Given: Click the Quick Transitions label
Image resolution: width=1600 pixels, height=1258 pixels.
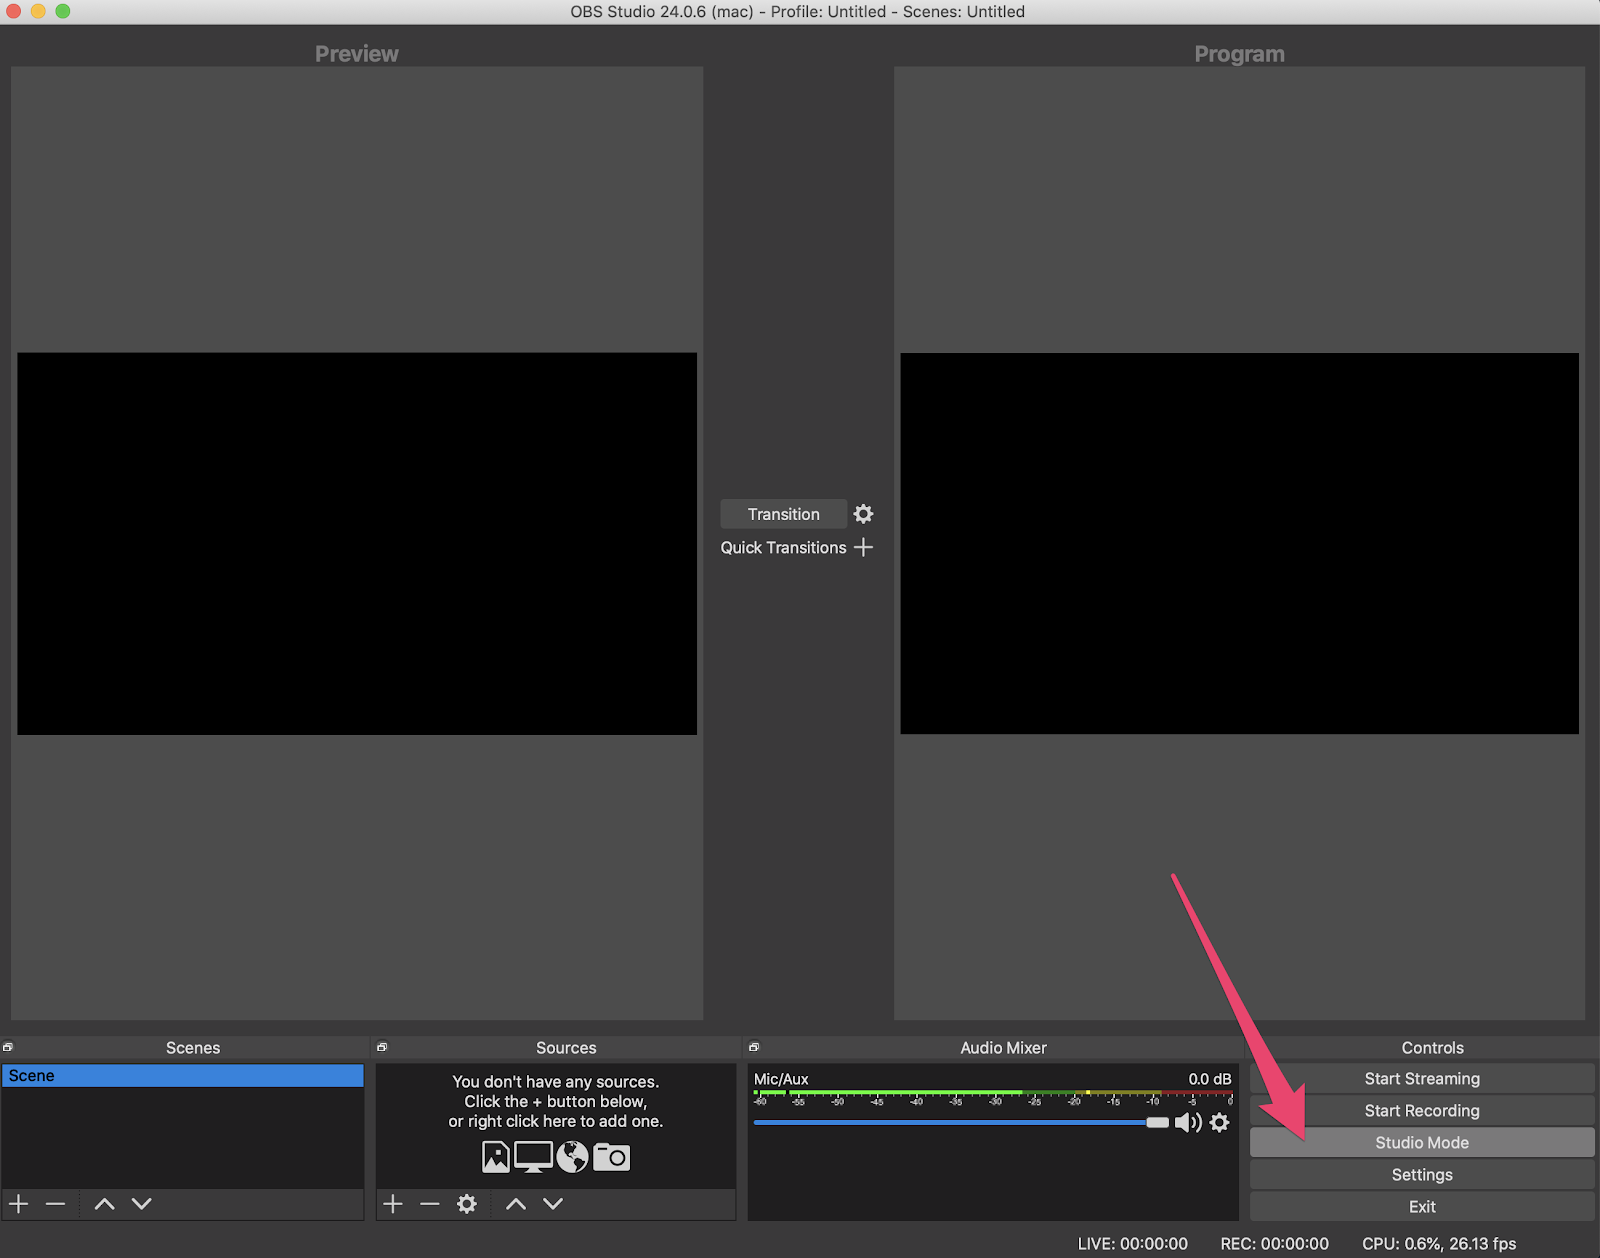Looking at the screenshot, I should [x=783, y=548].
